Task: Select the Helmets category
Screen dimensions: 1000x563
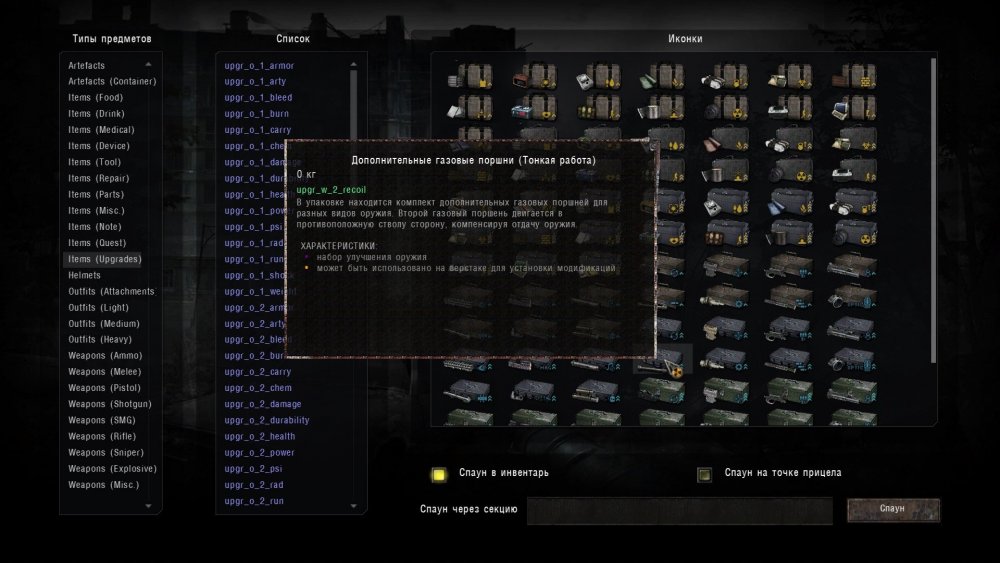Action: [84, 275]
